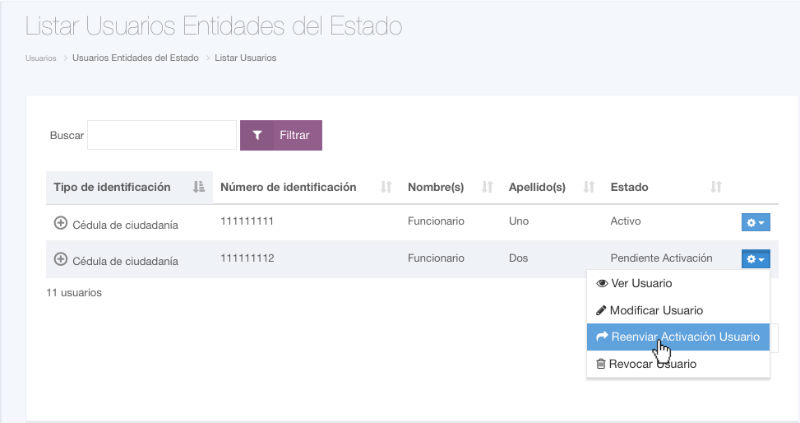Sort the Estado column using its arrows
800x423 pixels.
[716, 187]
